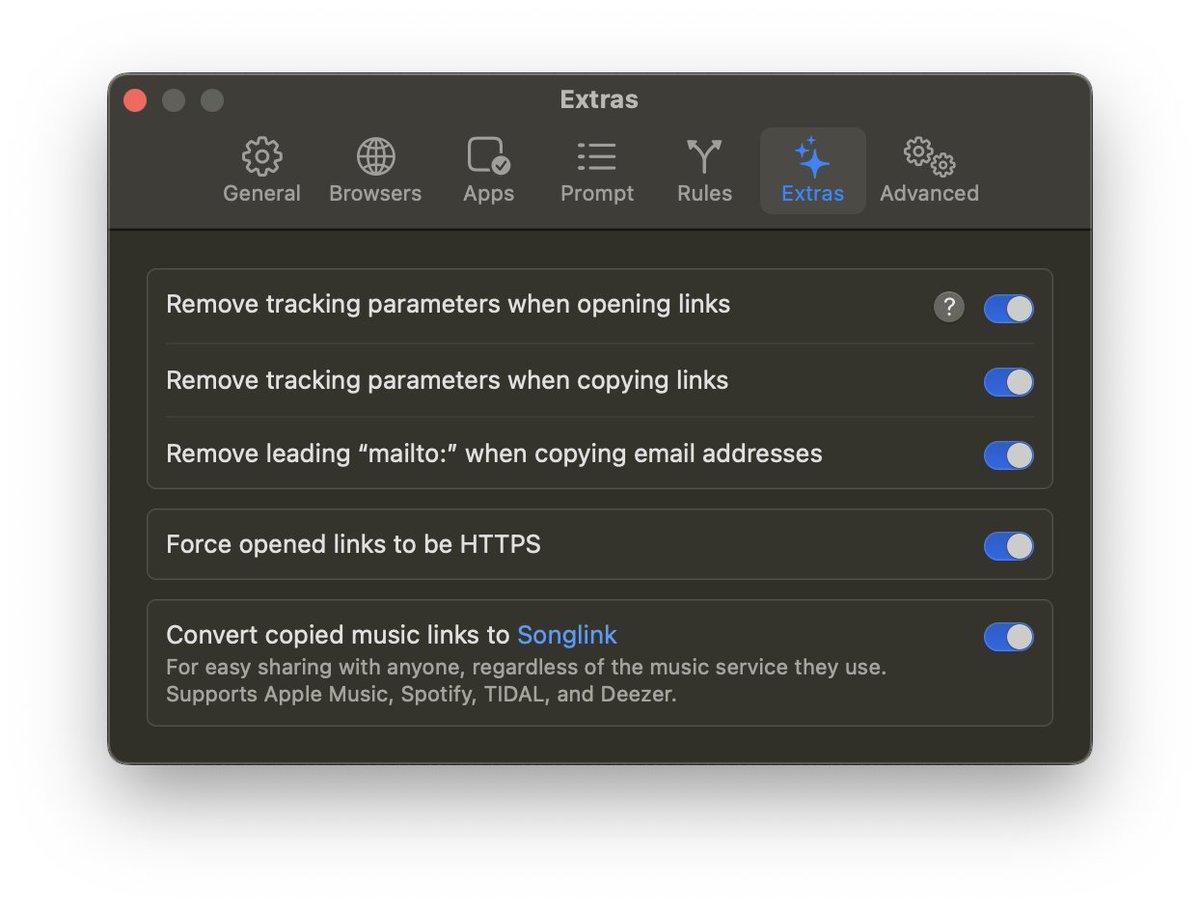
Task: Switch to the Rules tab label
Action: (704, 193)
